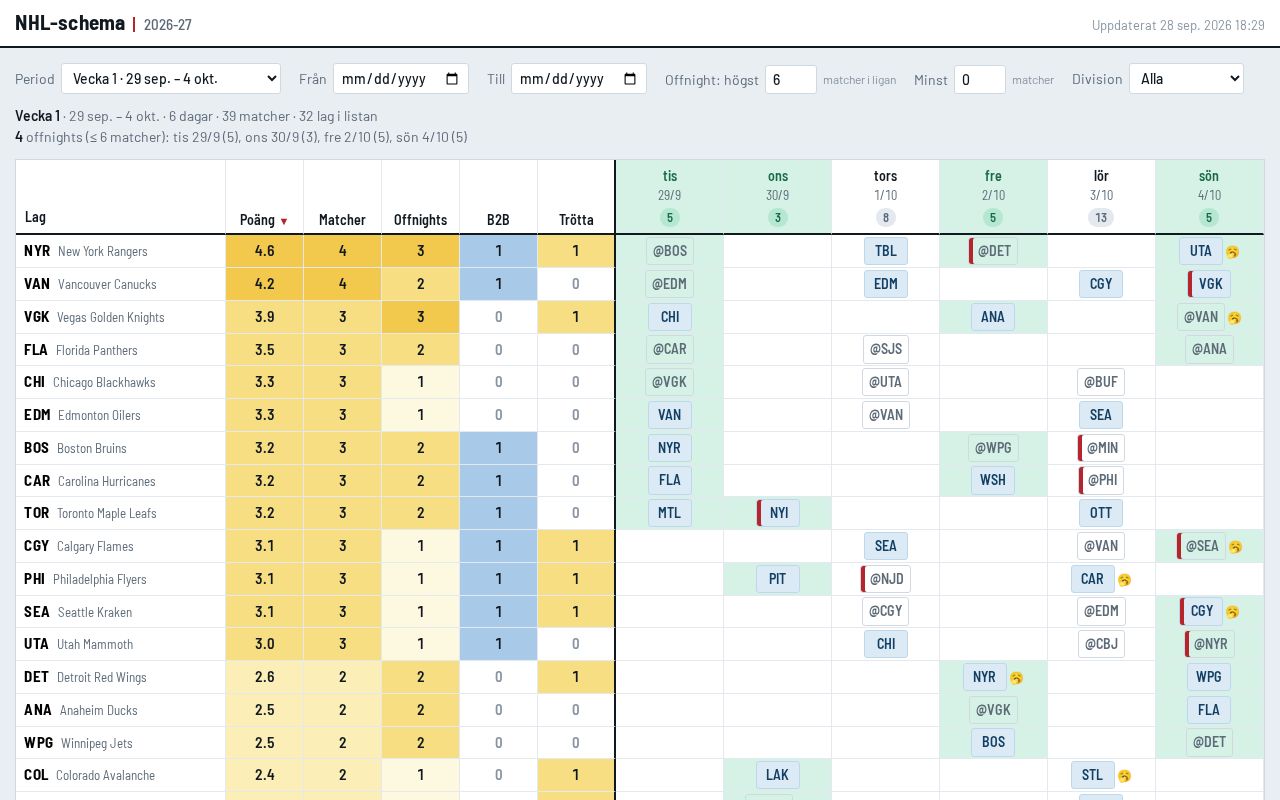
Task: Select the tors 1/10 day column header
Action: (x=886, y=197)
